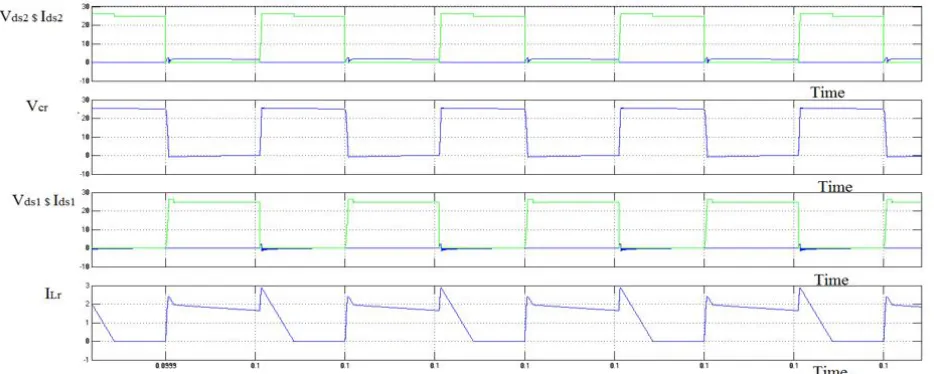Click the '0.0999' time axis tick
Image resolution: width=934 pixels, height=374 pixels.
165,367
